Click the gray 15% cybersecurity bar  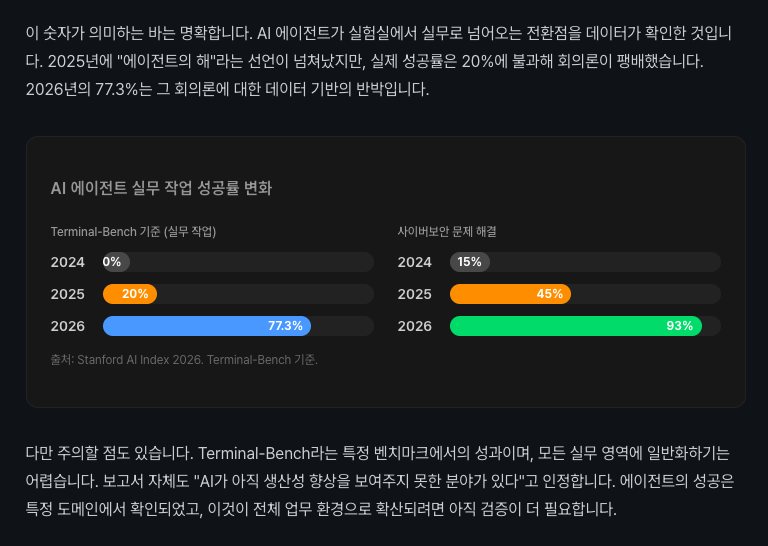click(469, 262)
